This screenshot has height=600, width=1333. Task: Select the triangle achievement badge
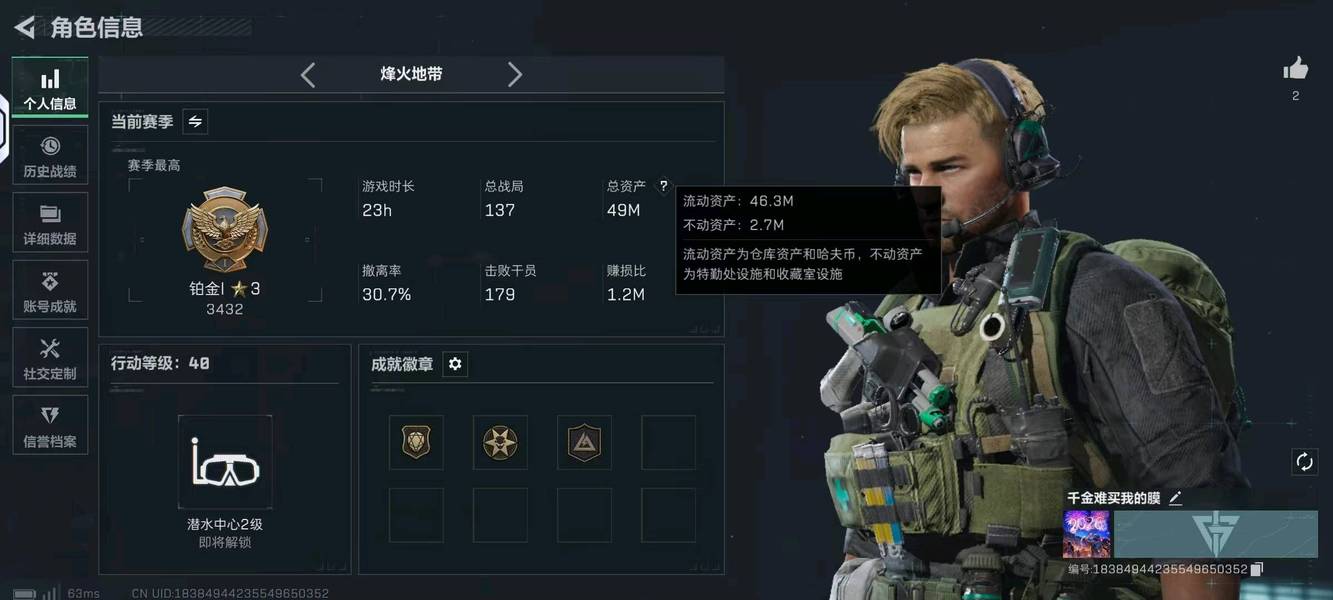[x=584, y=442]
